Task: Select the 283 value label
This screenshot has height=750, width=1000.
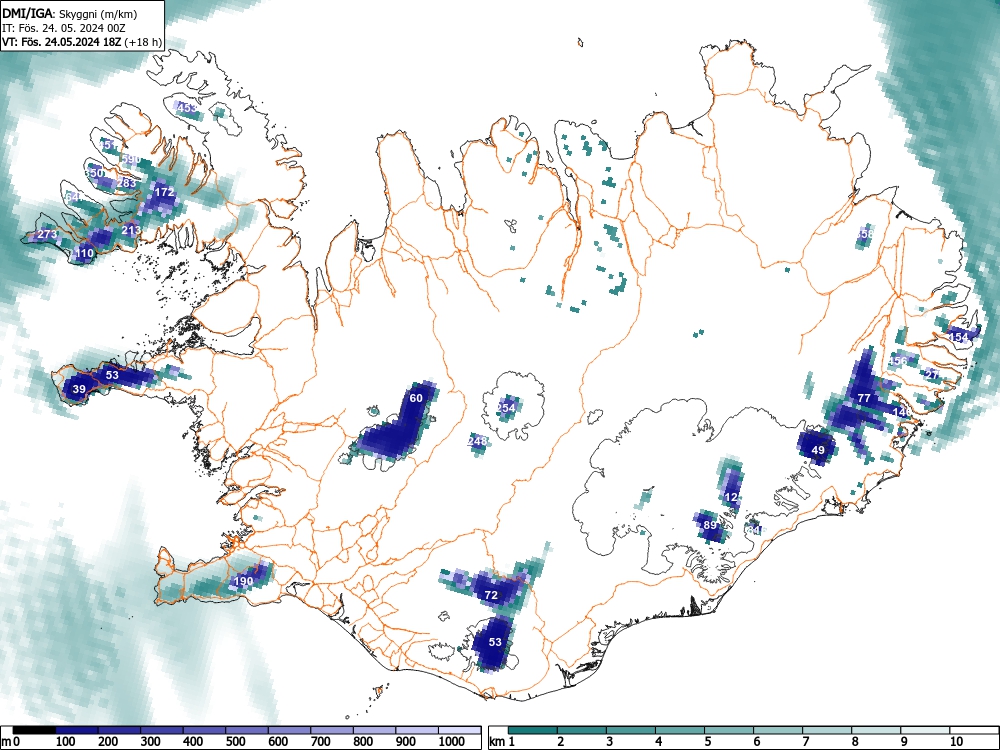Action: [127, 183]
